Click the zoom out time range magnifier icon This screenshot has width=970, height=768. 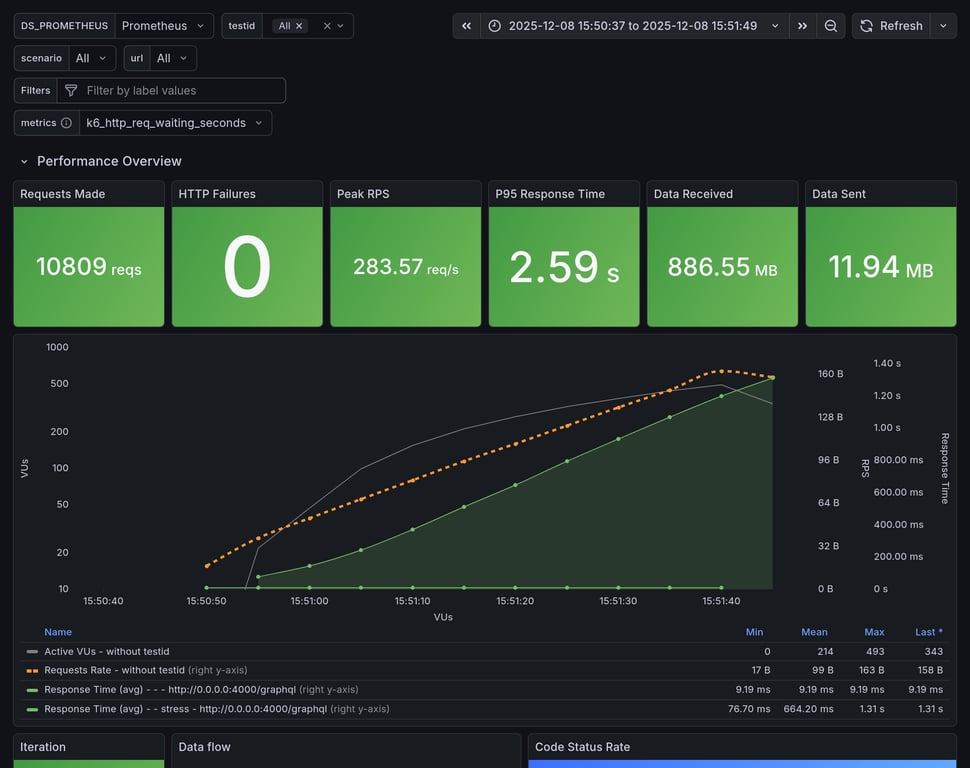831,25
